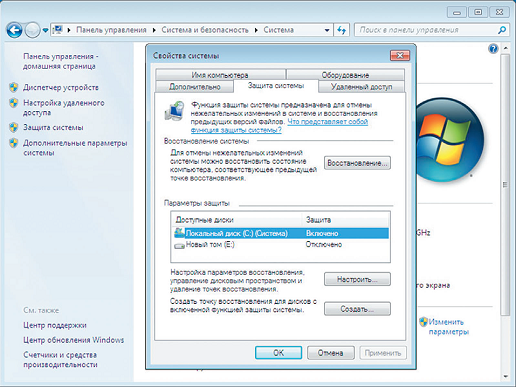Screen dimensions: 516x387
Task: Switch to 'Дополнительно' tab
Action: 195,87
